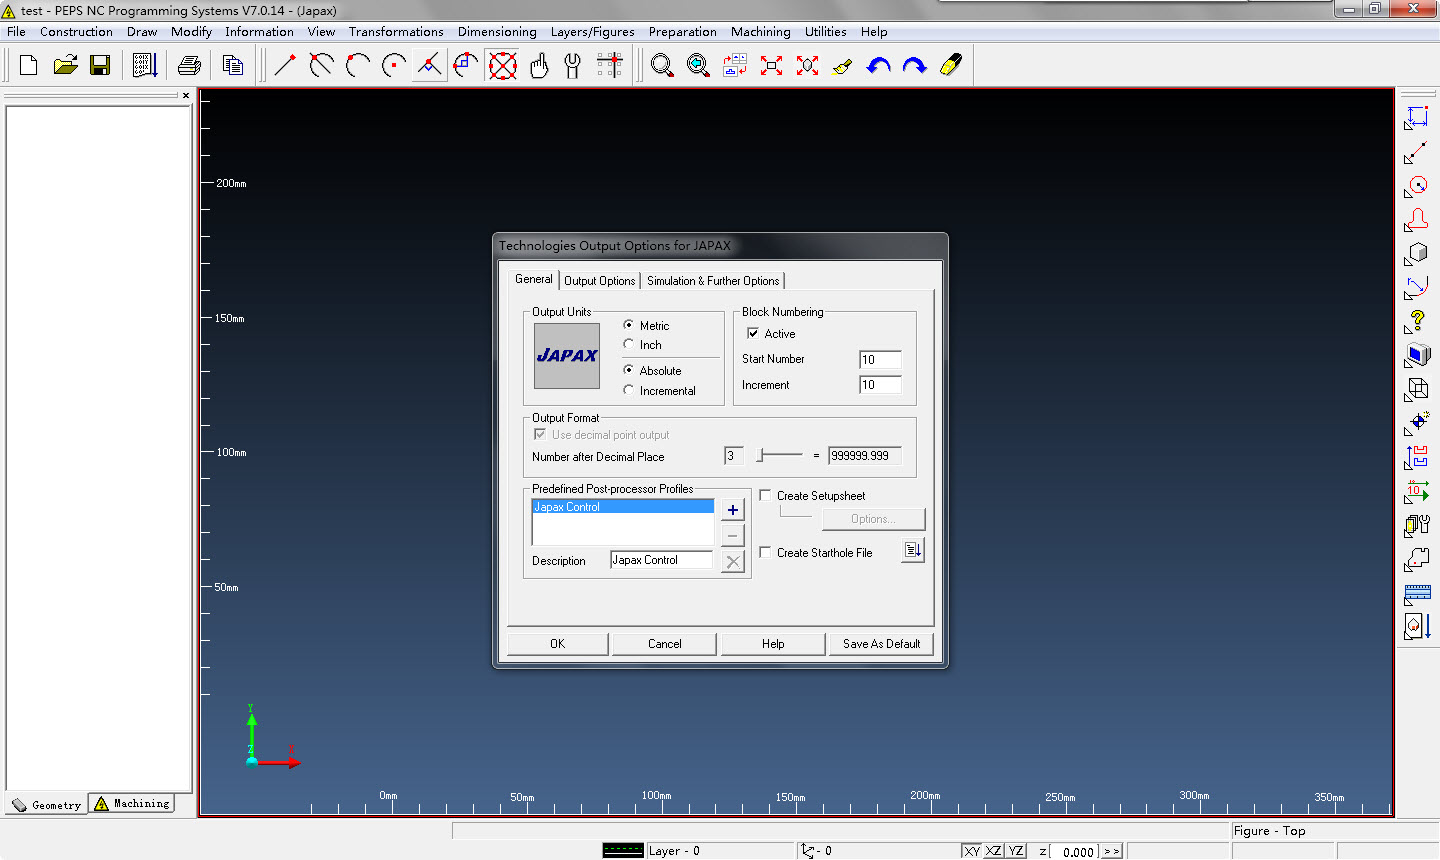Click the yellow question mark icon in right toolbar

1416,321
